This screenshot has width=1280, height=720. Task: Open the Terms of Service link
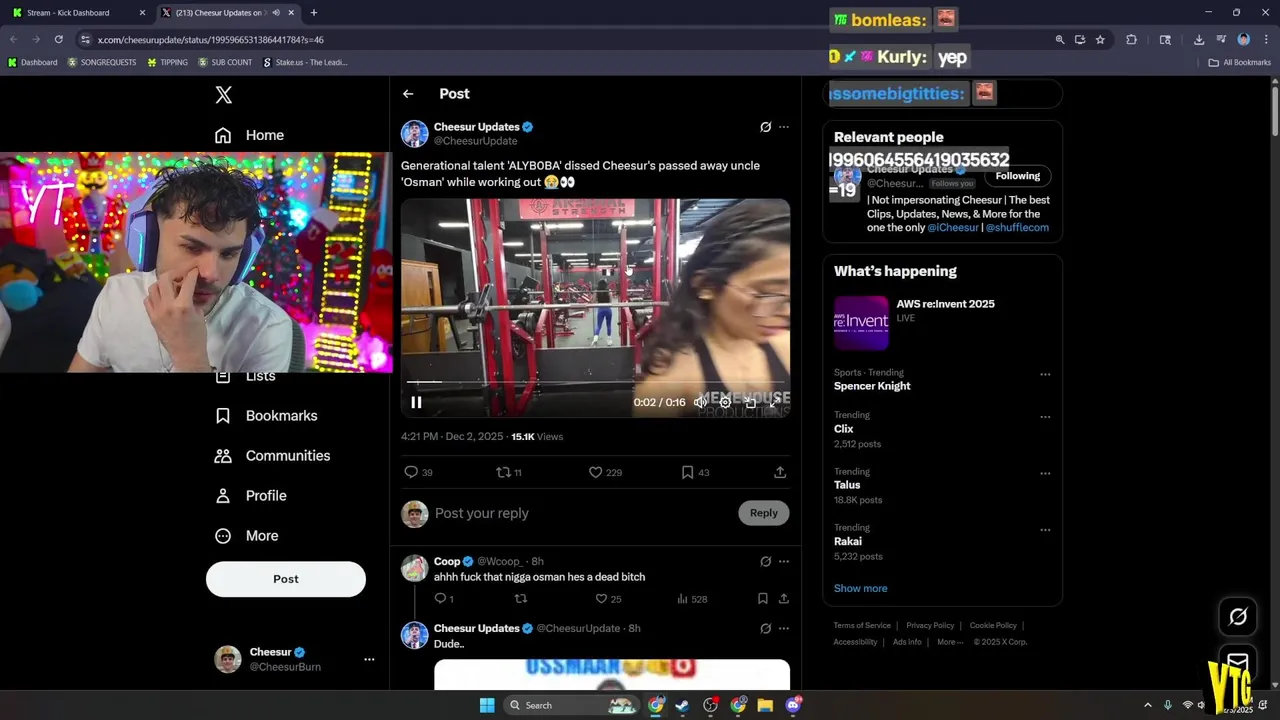[862, 625]
